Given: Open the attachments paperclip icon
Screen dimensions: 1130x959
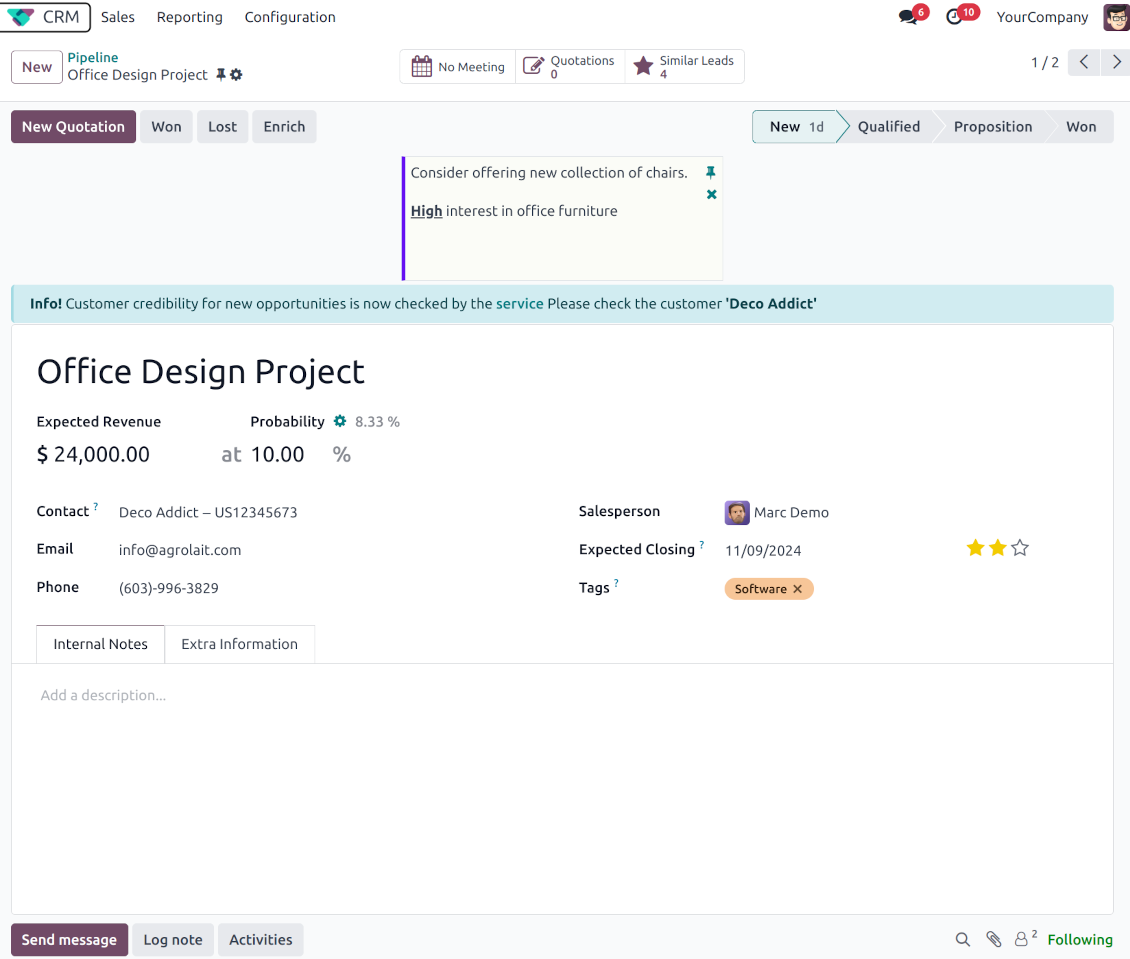Looking at the screenshot, I should coord(993,939).
